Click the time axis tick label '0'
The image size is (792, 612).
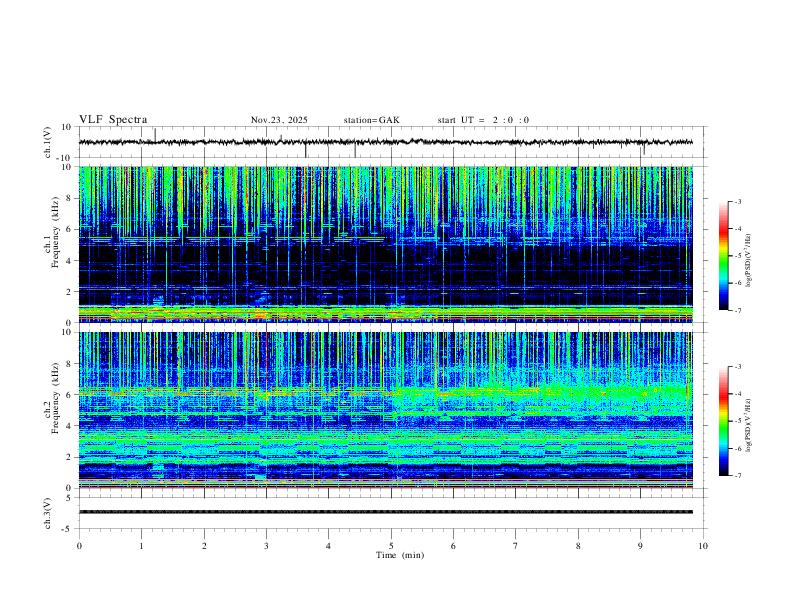point(79,546)
